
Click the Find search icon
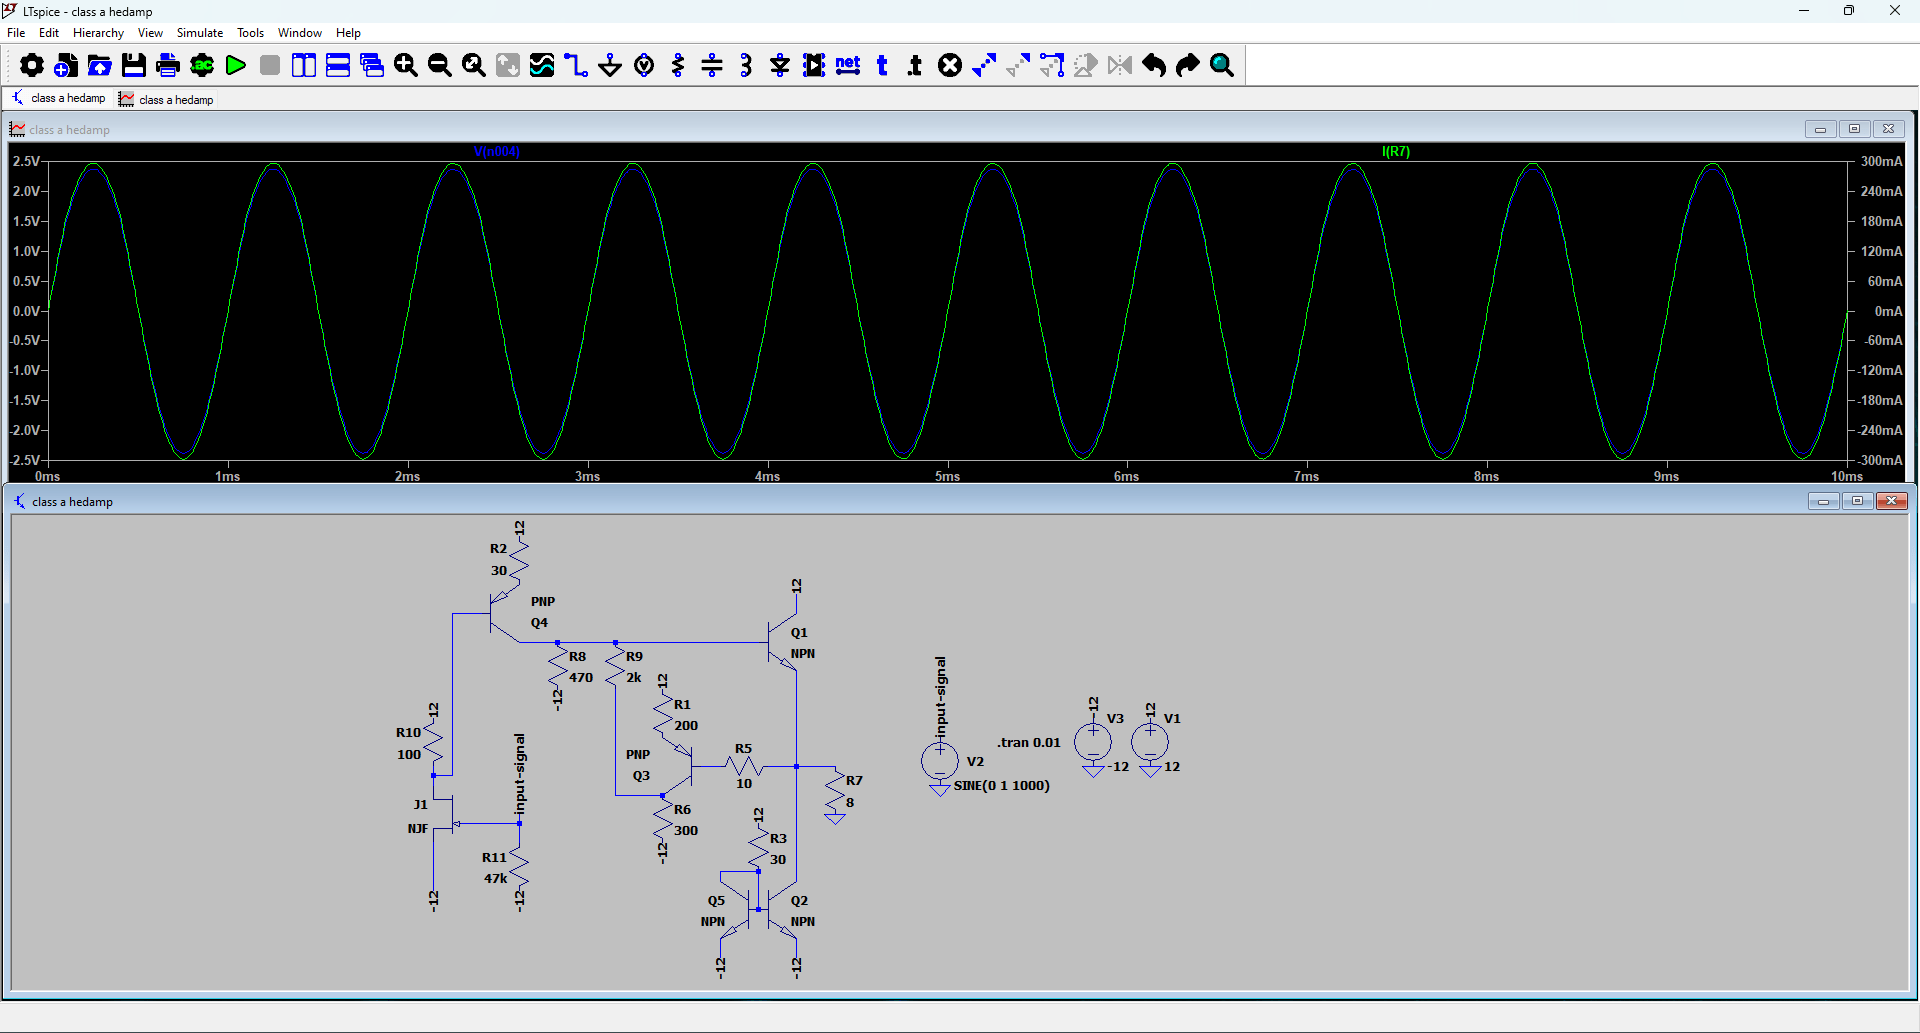click(1222, 66)
